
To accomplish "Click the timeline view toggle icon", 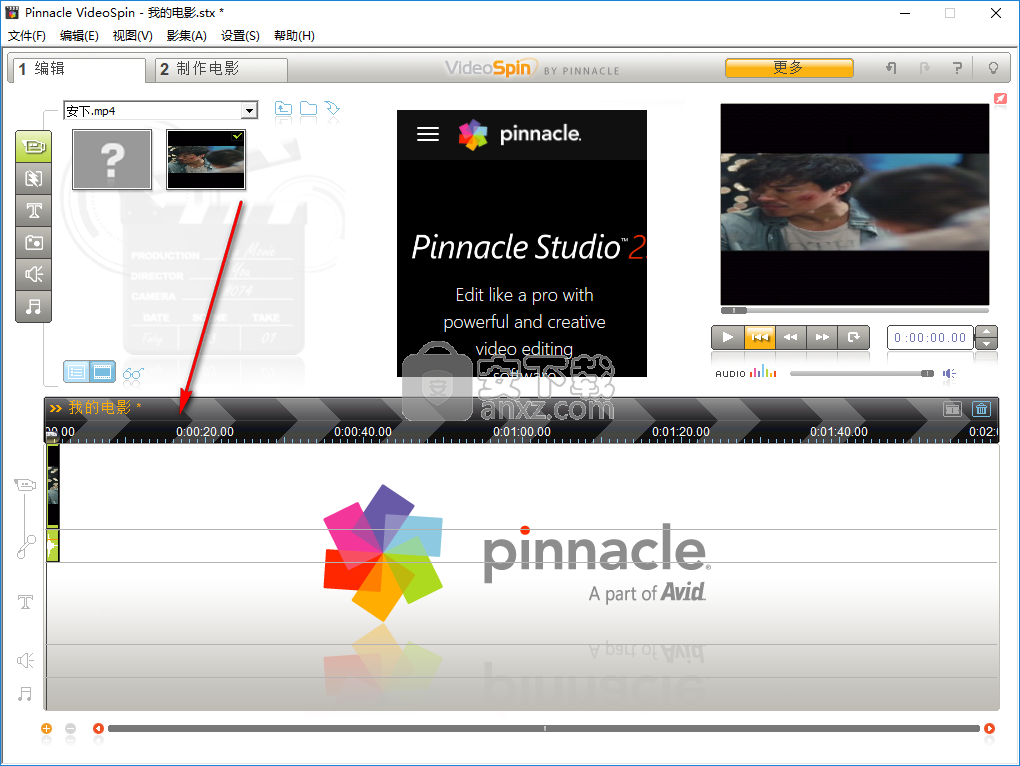I will pyautogui.click(x=952, y=409).
